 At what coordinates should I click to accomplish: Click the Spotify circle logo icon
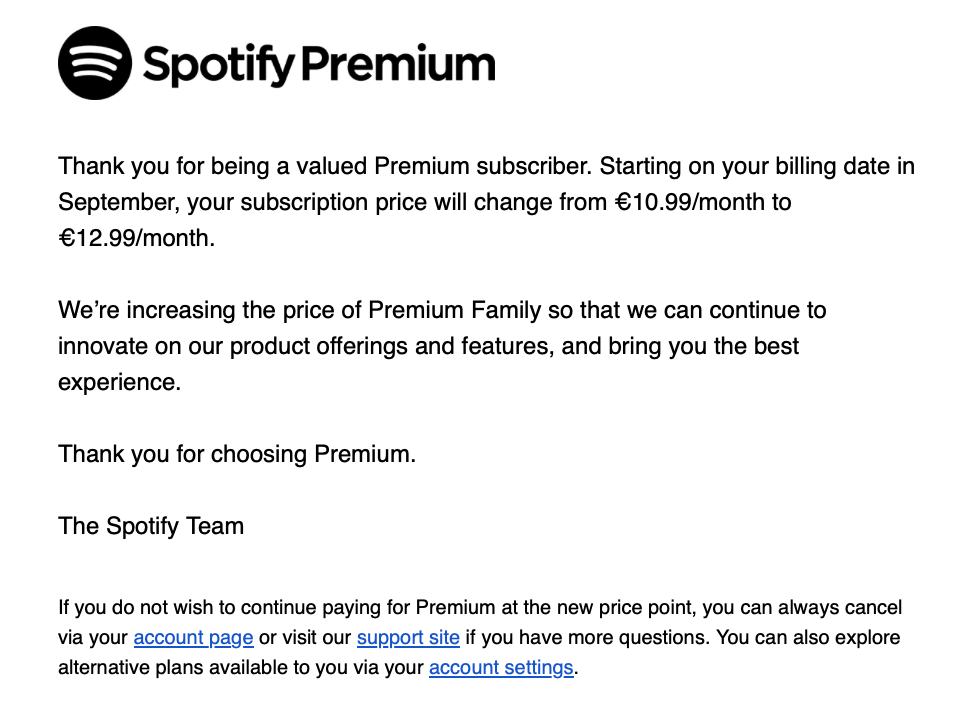(x=95, y=63)
